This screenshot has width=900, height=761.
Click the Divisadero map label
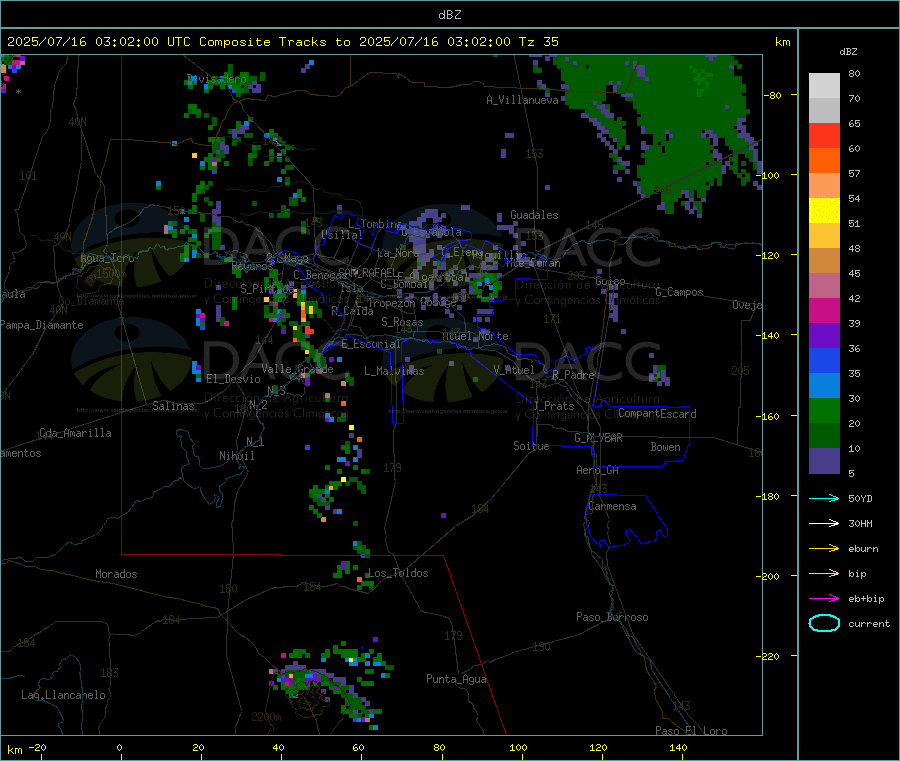pyautogui.click(x=217, y=79)
